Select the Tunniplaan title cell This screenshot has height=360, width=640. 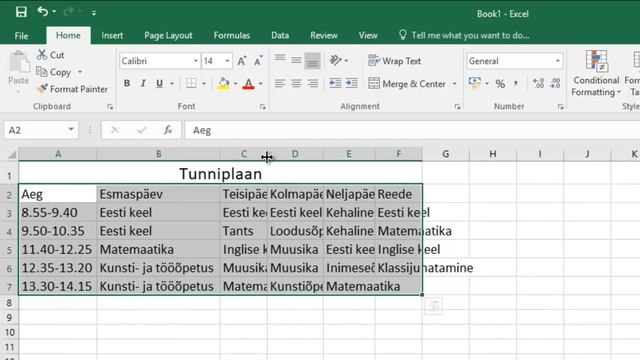coord(220,173)
